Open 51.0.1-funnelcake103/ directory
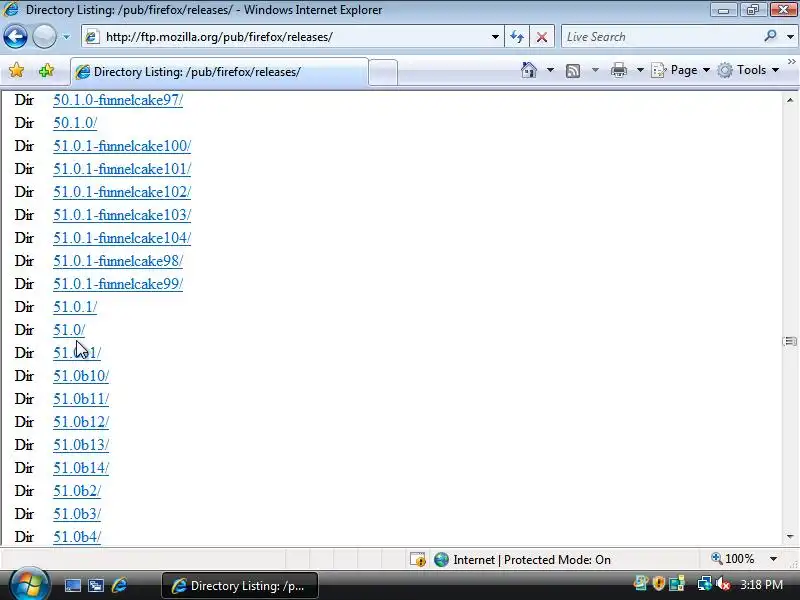This screenshot has width=800, height=600. pyautogui.click(x=122, y=215)
